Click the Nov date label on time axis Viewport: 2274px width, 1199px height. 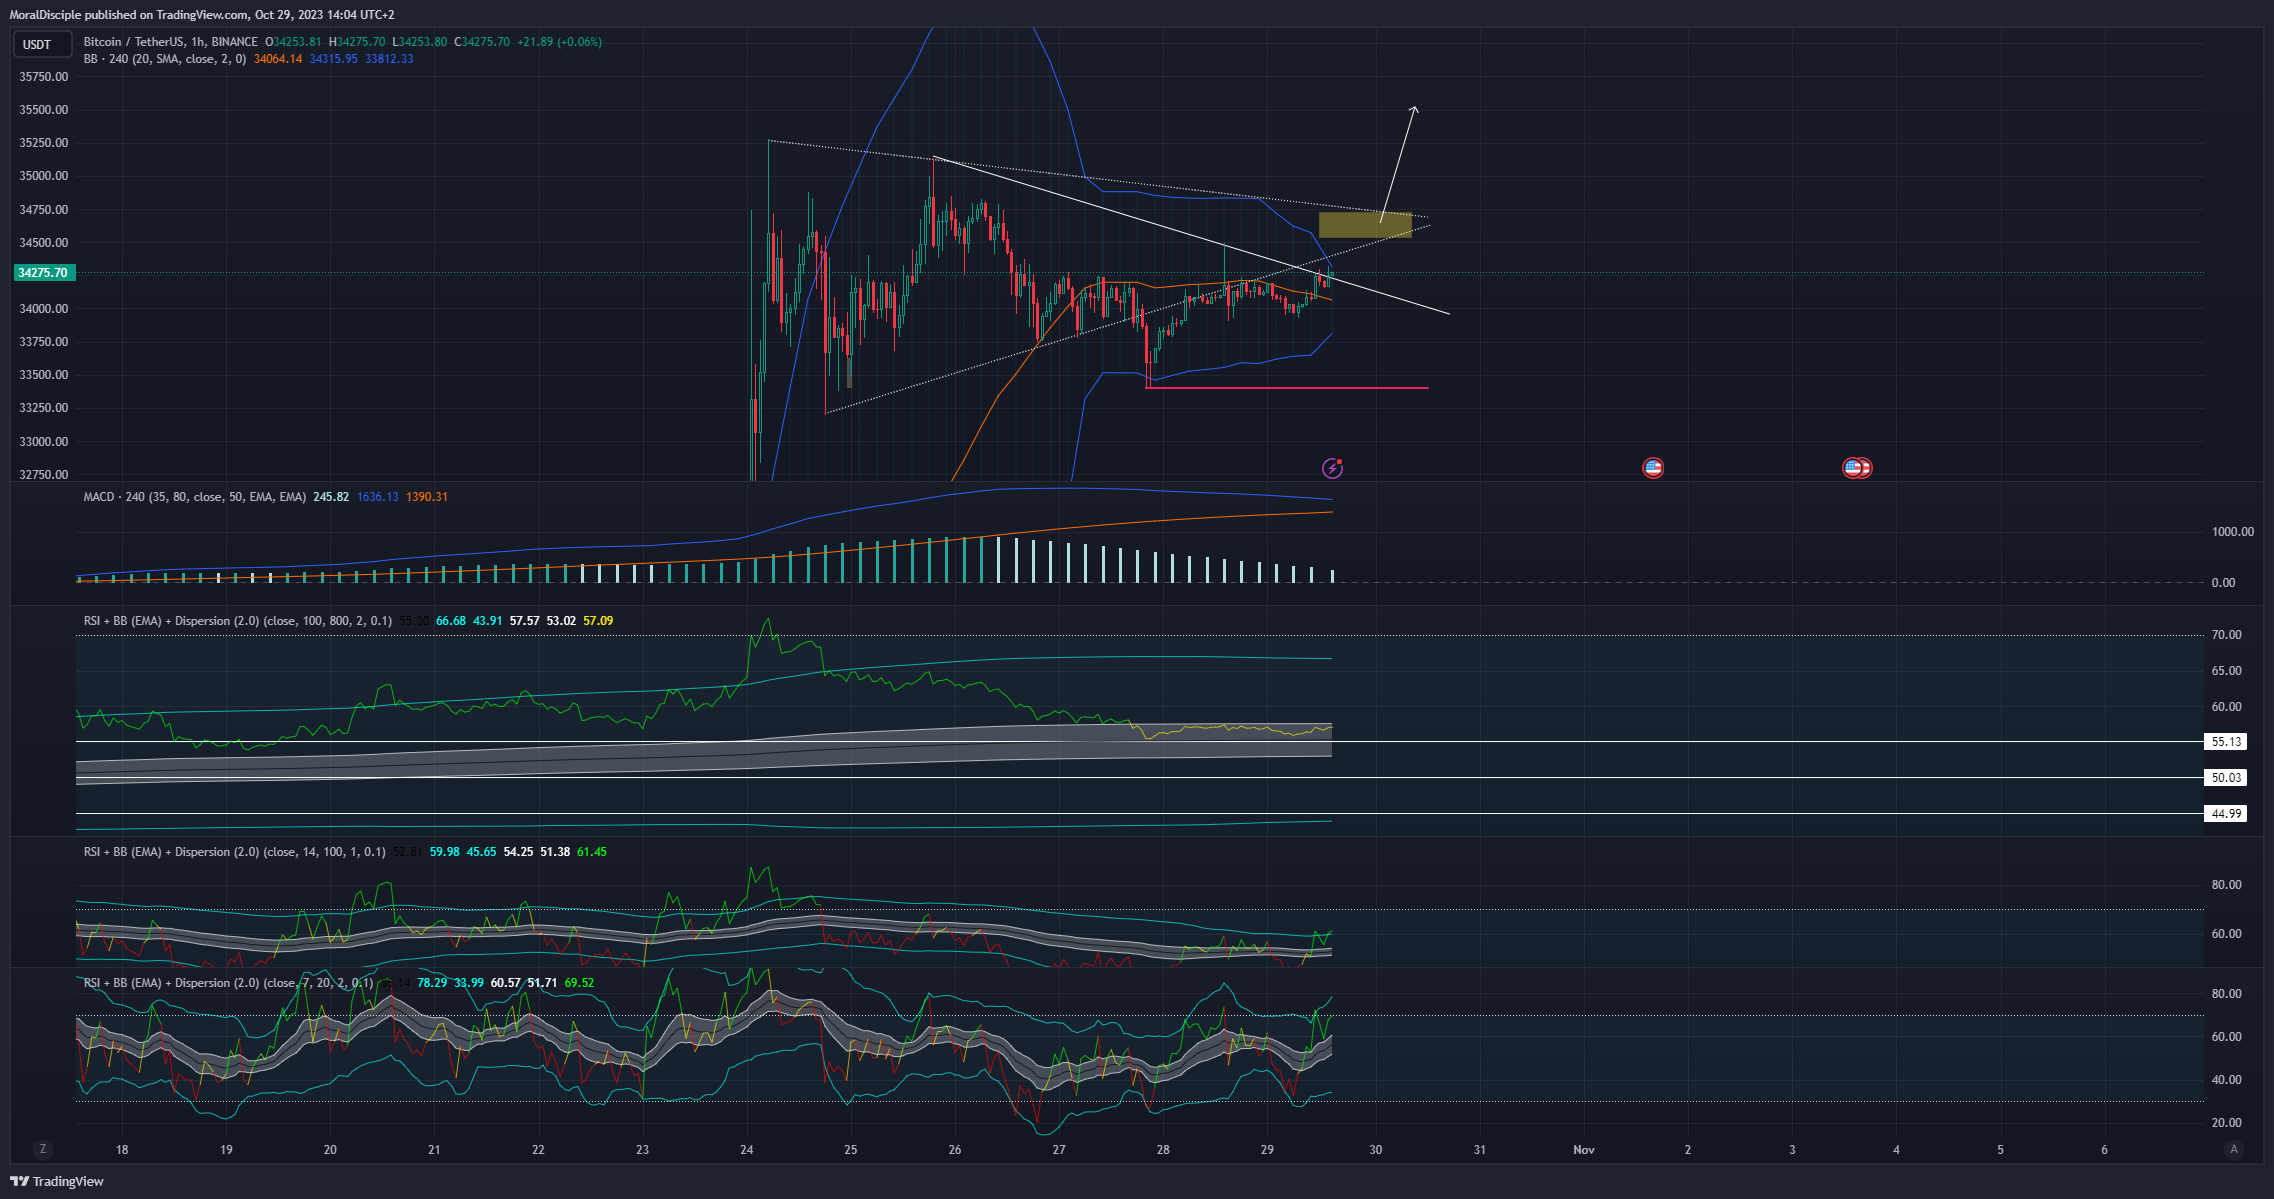pos(1584,1150)
